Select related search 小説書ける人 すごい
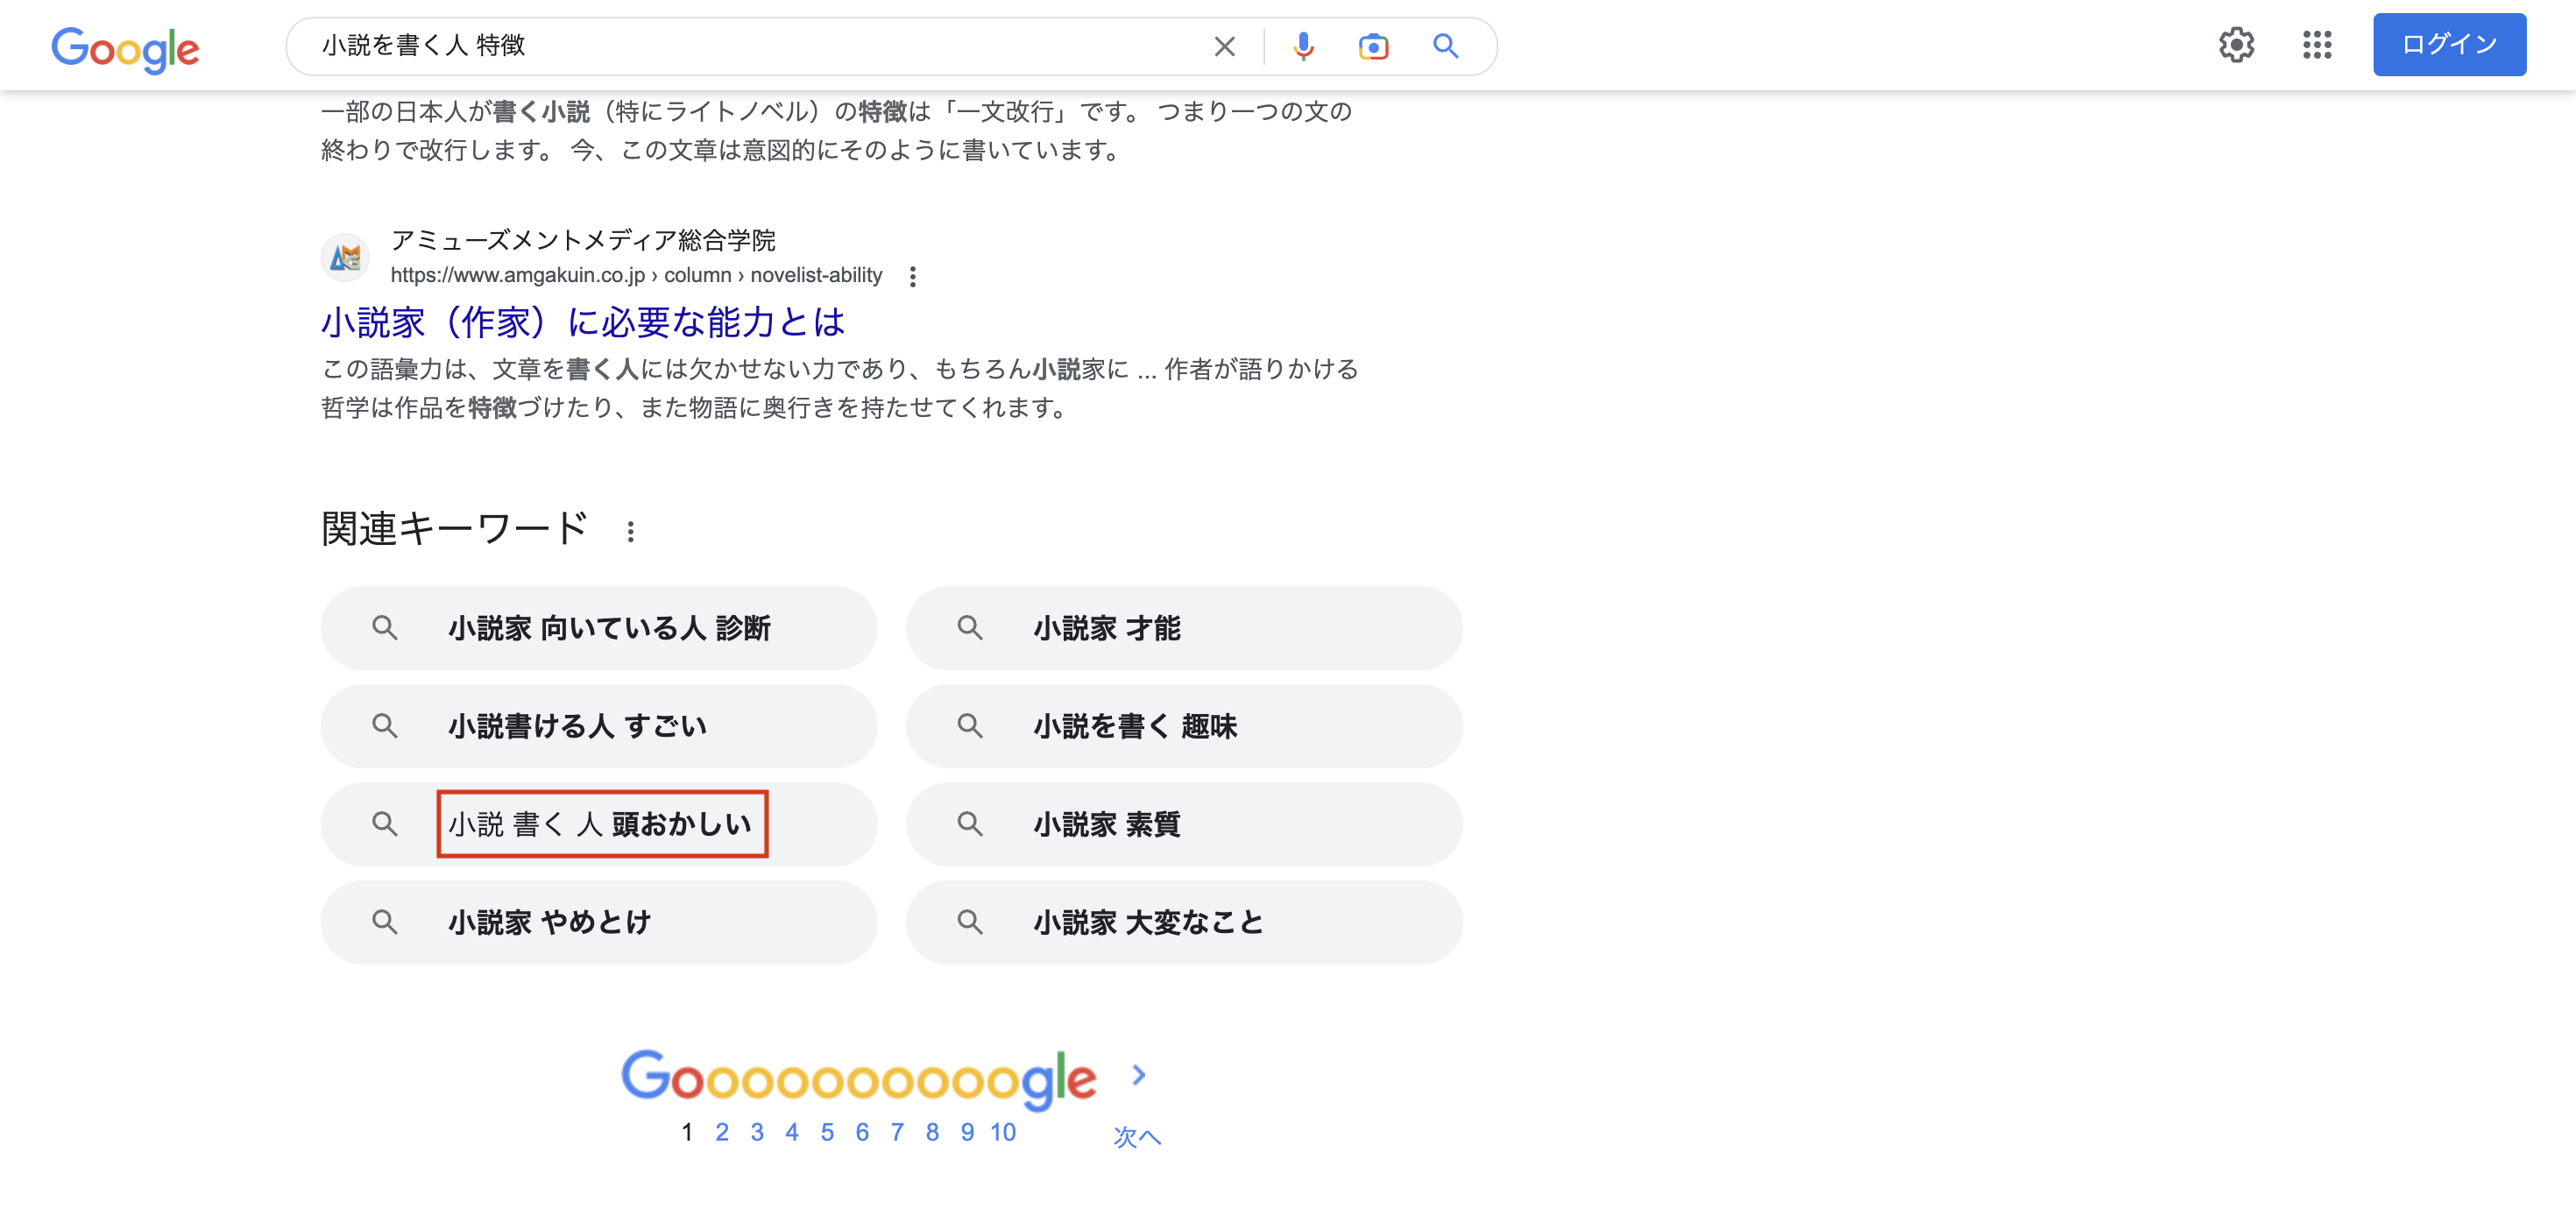 pyautogui.click(x=599, y=726)
